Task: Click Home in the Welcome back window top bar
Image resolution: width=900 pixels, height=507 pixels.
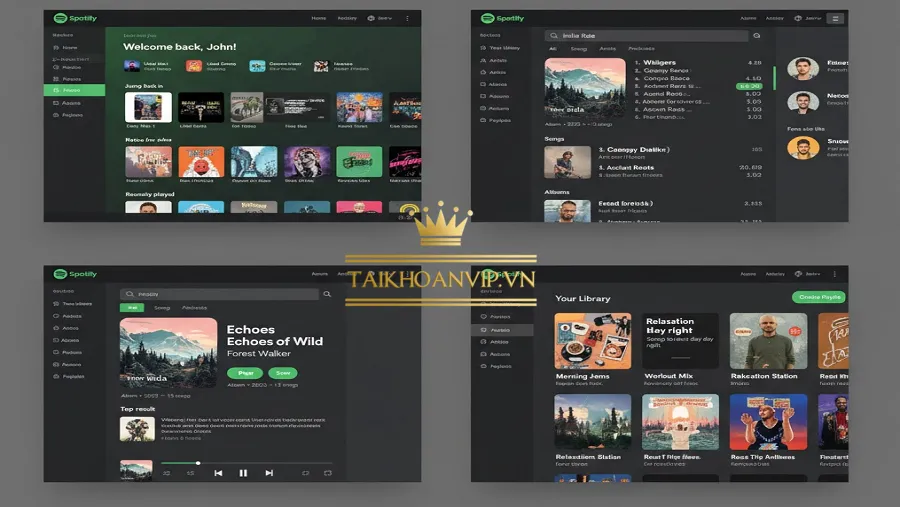Action: click(x=319, y=18)
